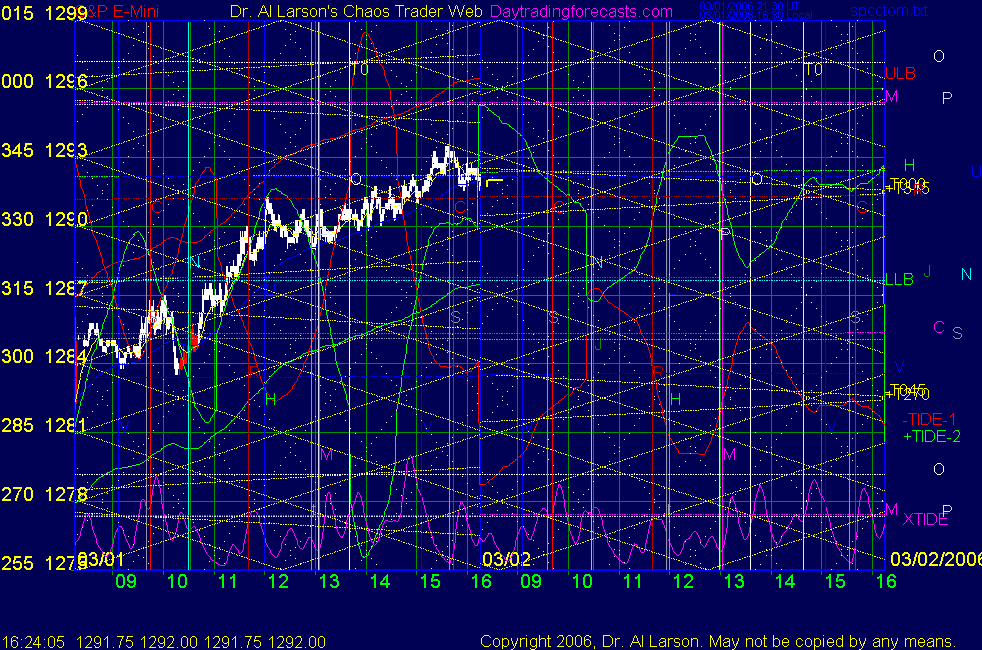Select the 16:24:05 timestamp in status line
Screen dimensions: 982x650
pos(33,642)
